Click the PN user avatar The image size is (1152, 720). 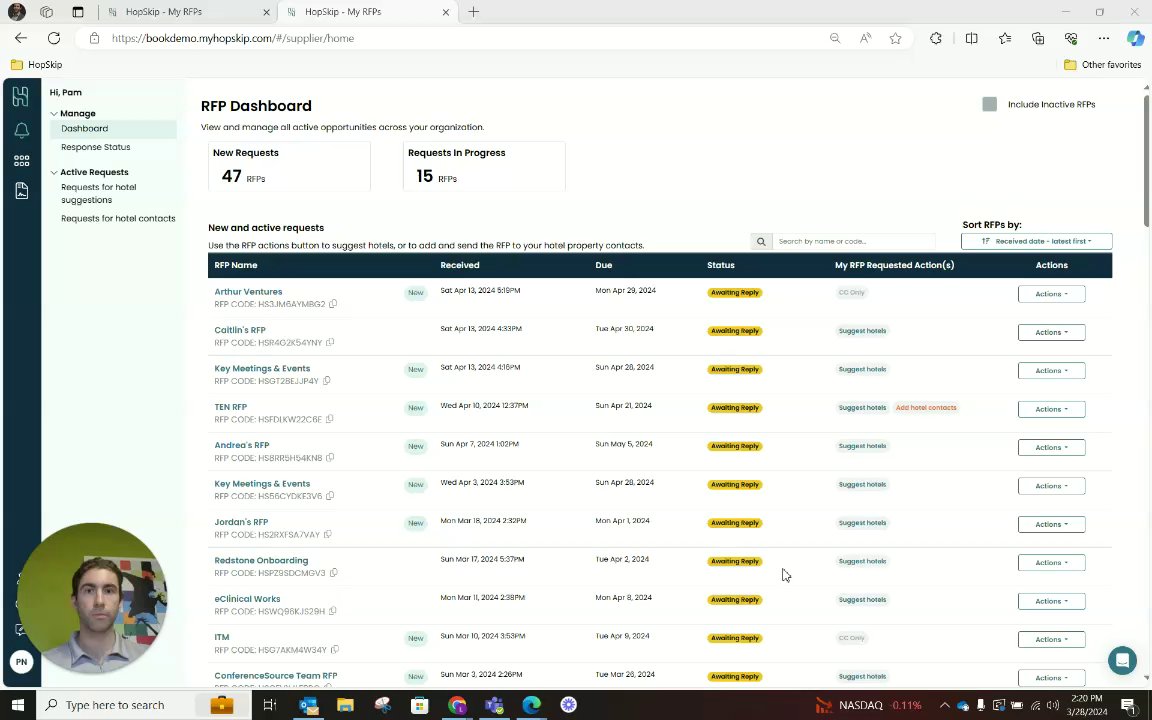click(21, 661)
